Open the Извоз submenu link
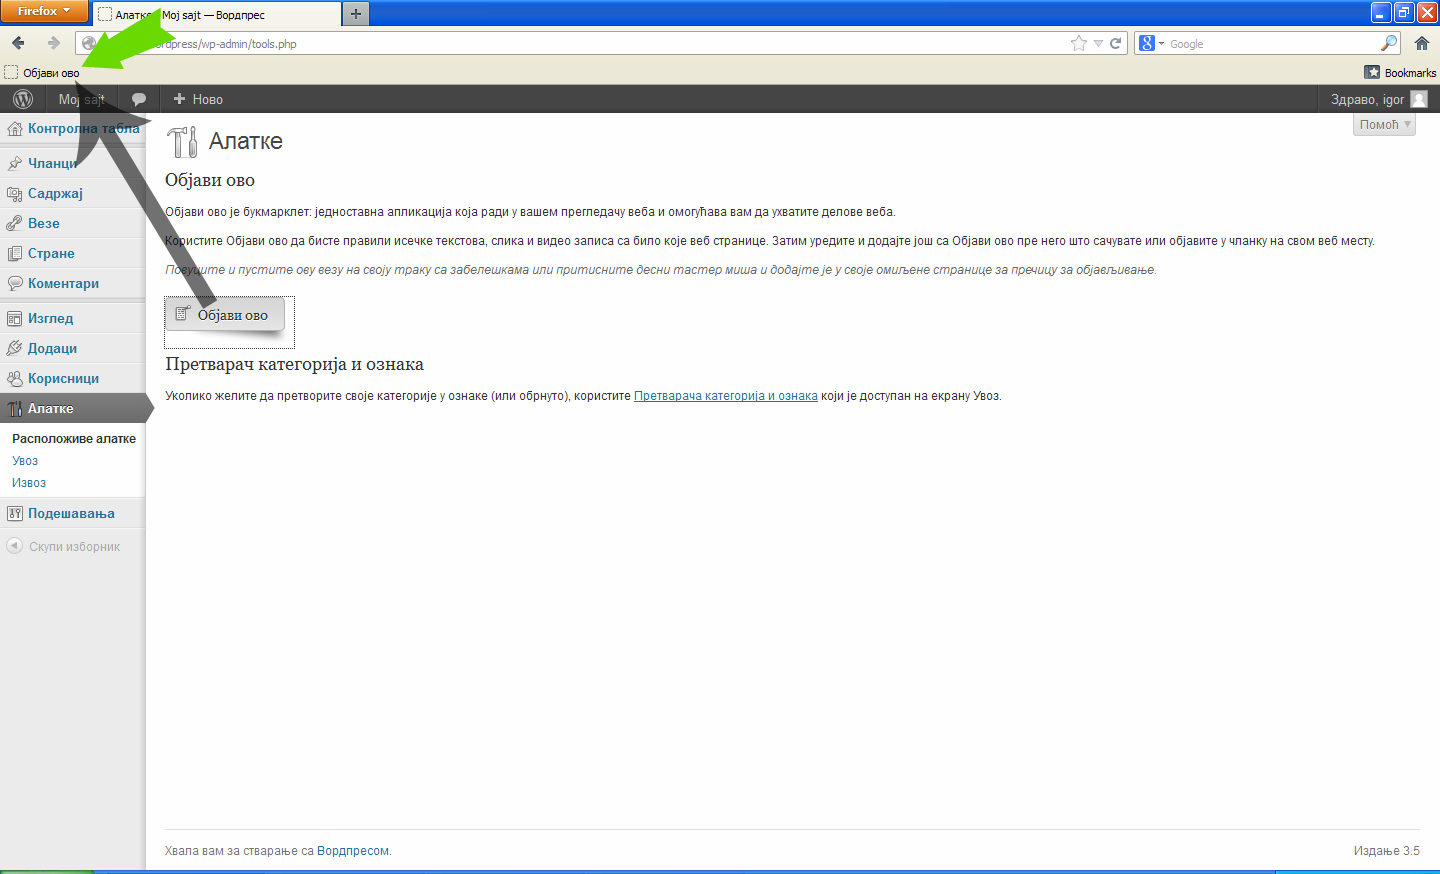 pyautogui.click(x=29, y=483)
